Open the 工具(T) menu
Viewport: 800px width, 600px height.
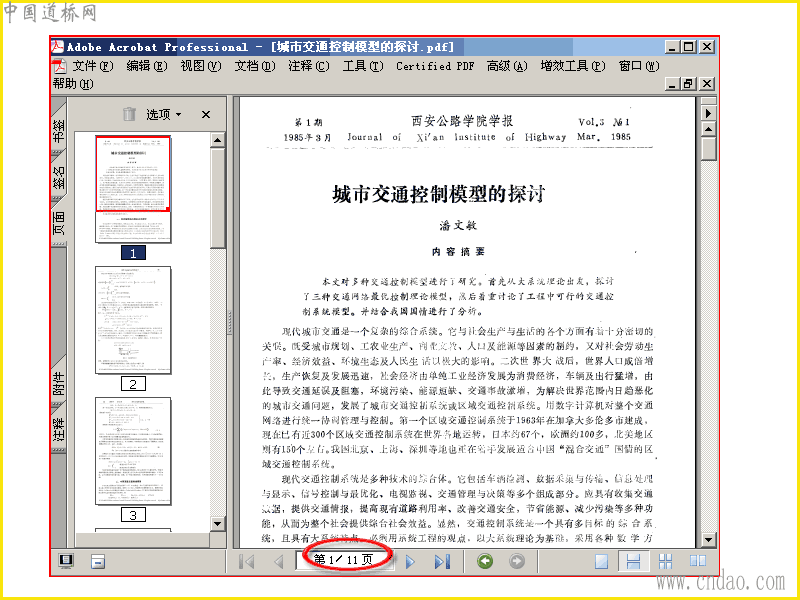(362, 66)
